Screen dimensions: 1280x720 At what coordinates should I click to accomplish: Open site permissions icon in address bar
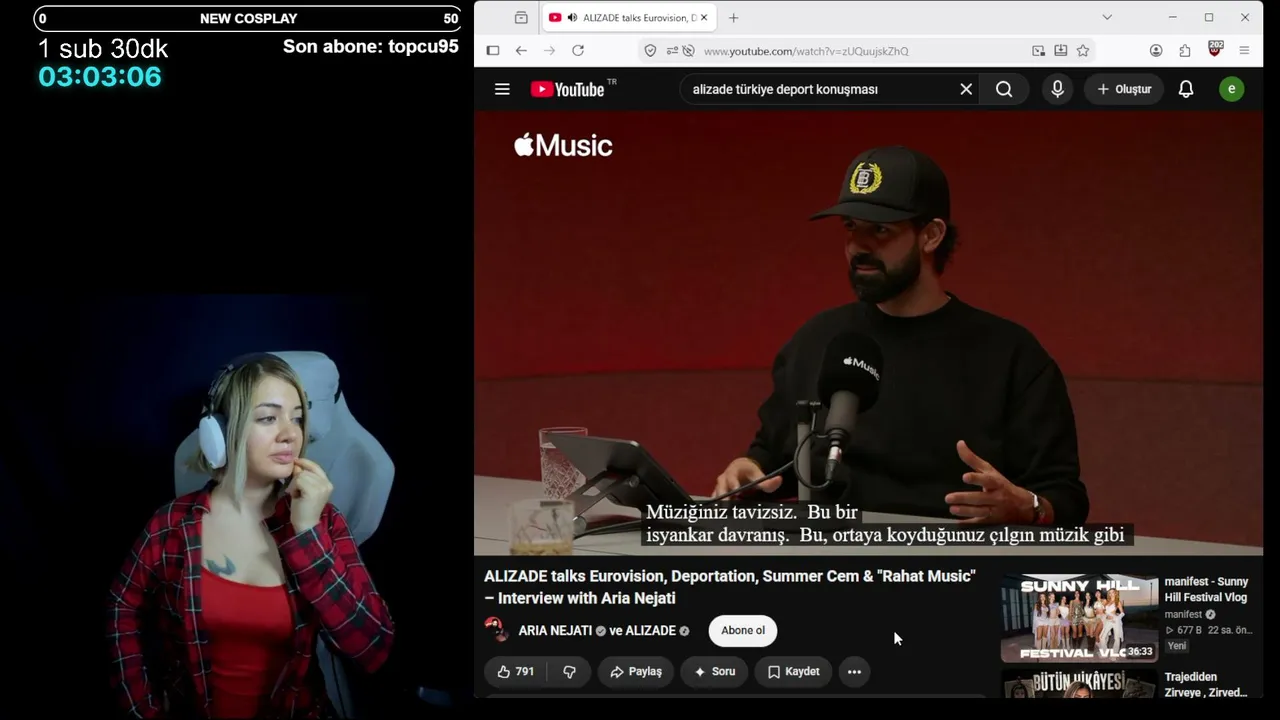[672, 50]
